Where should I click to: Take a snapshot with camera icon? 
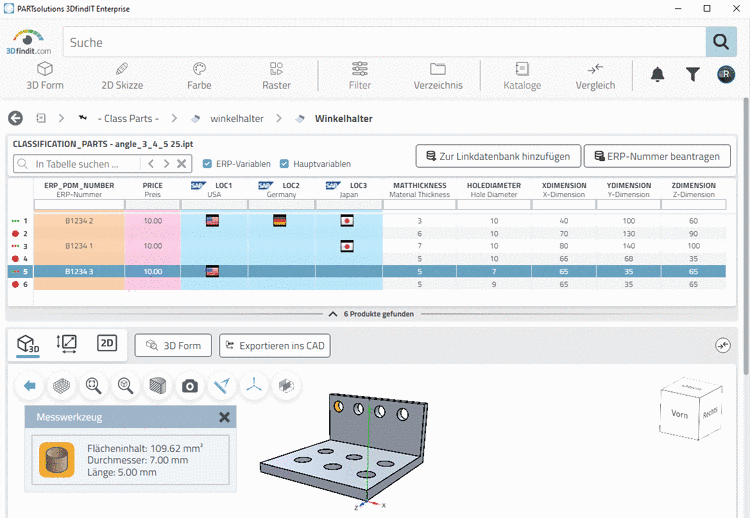[189, 386]
